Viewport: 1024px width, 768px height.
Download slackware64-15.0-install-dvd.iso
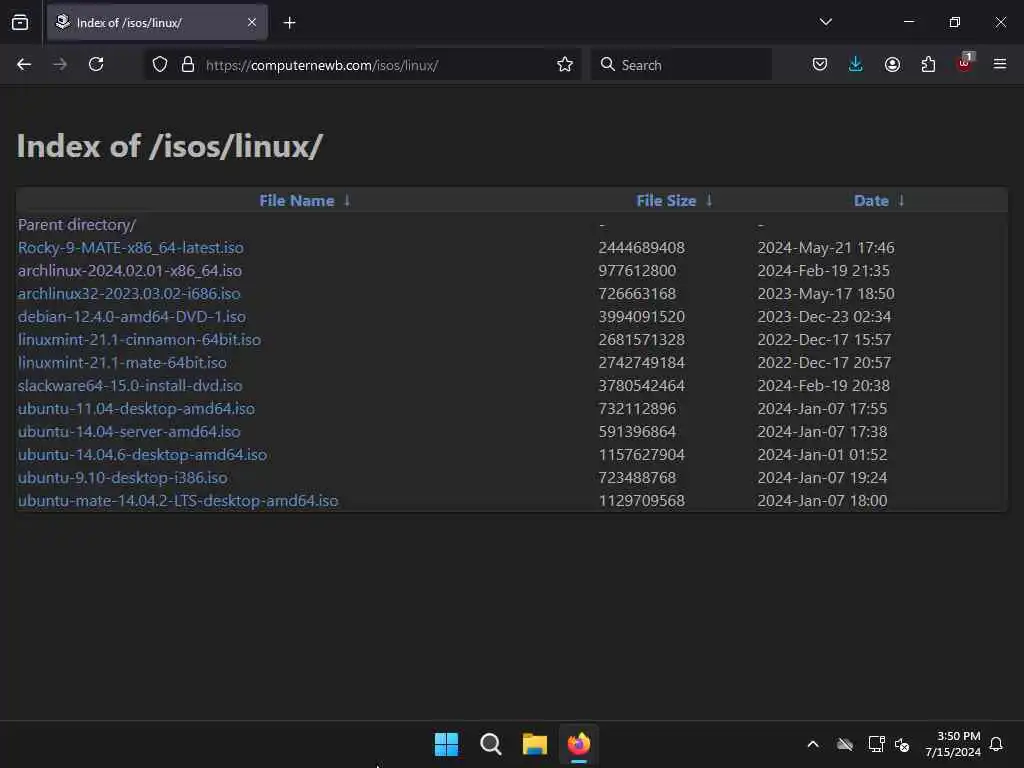(130, 385)
